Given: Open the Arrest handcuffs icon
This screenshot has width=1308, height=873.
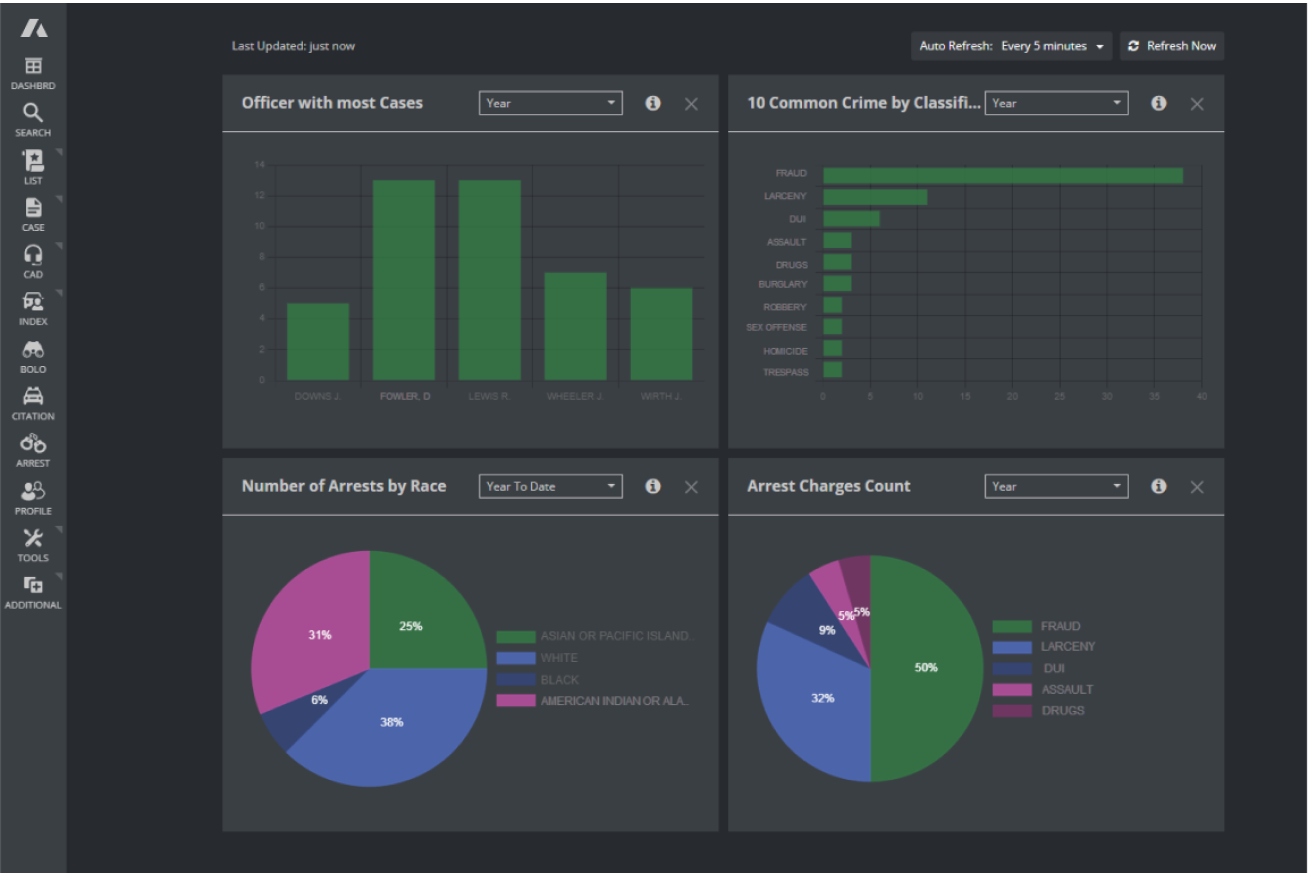Looking at the screenshot, I should click(33, 444).
